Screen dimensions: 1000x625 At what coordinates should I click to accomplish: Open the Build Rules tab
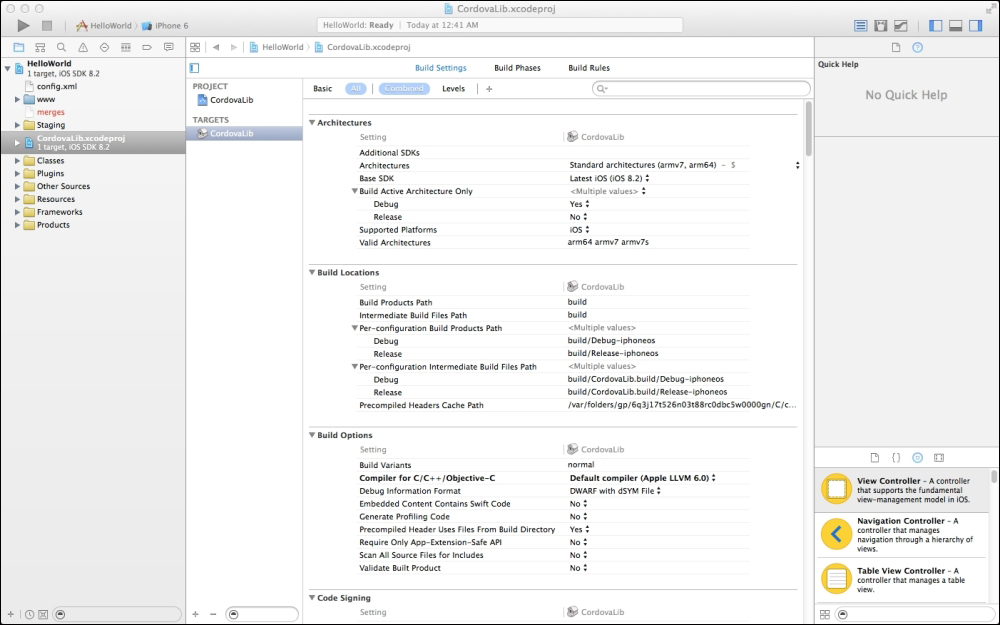589,68
